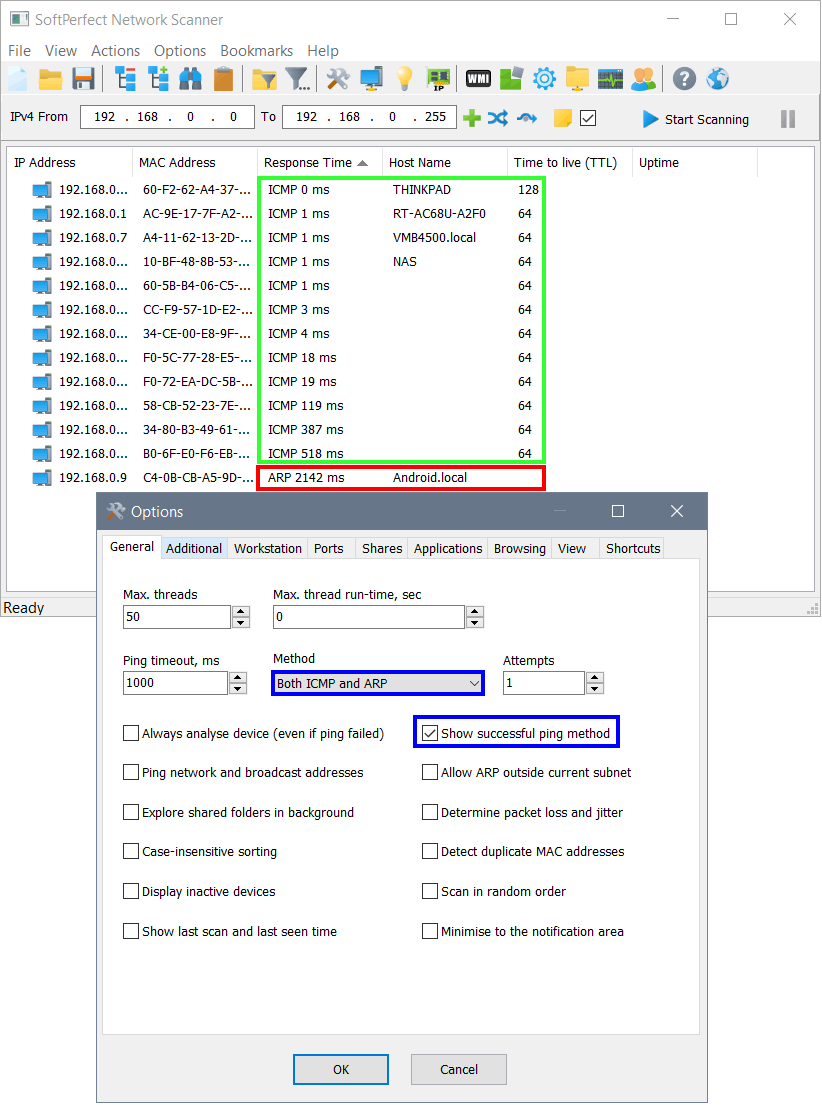Open the File menu
Image resolution: width=822 pixels, height=1105 pixels.
20,51
